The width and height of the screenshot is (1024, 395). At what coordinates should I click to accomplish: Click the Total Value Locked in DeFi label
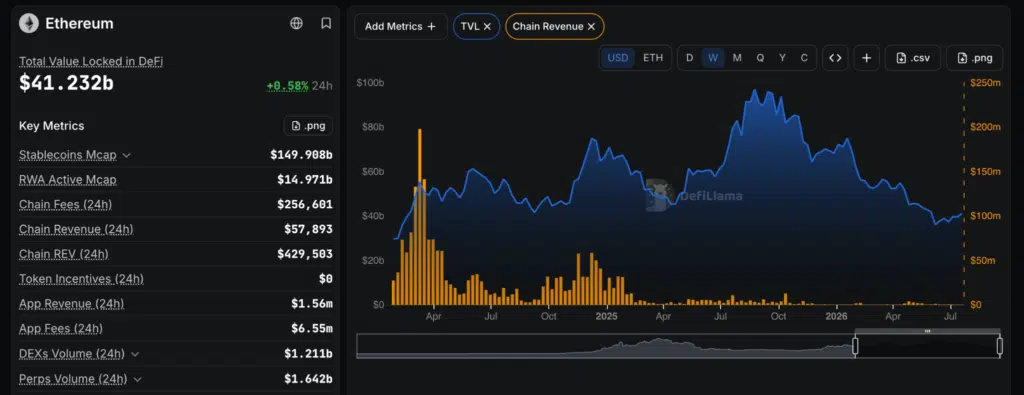pyautogui.click(x=91, y=61)
